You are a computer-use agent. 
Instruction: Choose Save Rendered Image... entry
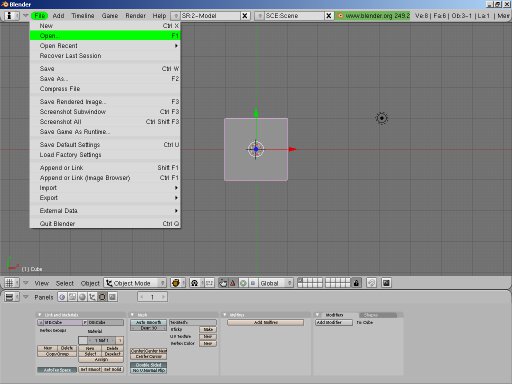coord(105,102)
